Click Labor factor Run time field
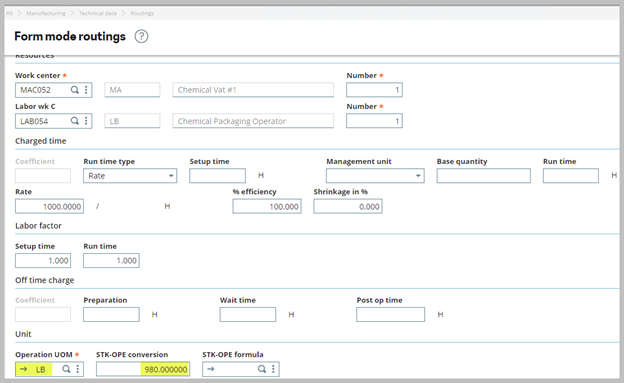 [111, 260]
